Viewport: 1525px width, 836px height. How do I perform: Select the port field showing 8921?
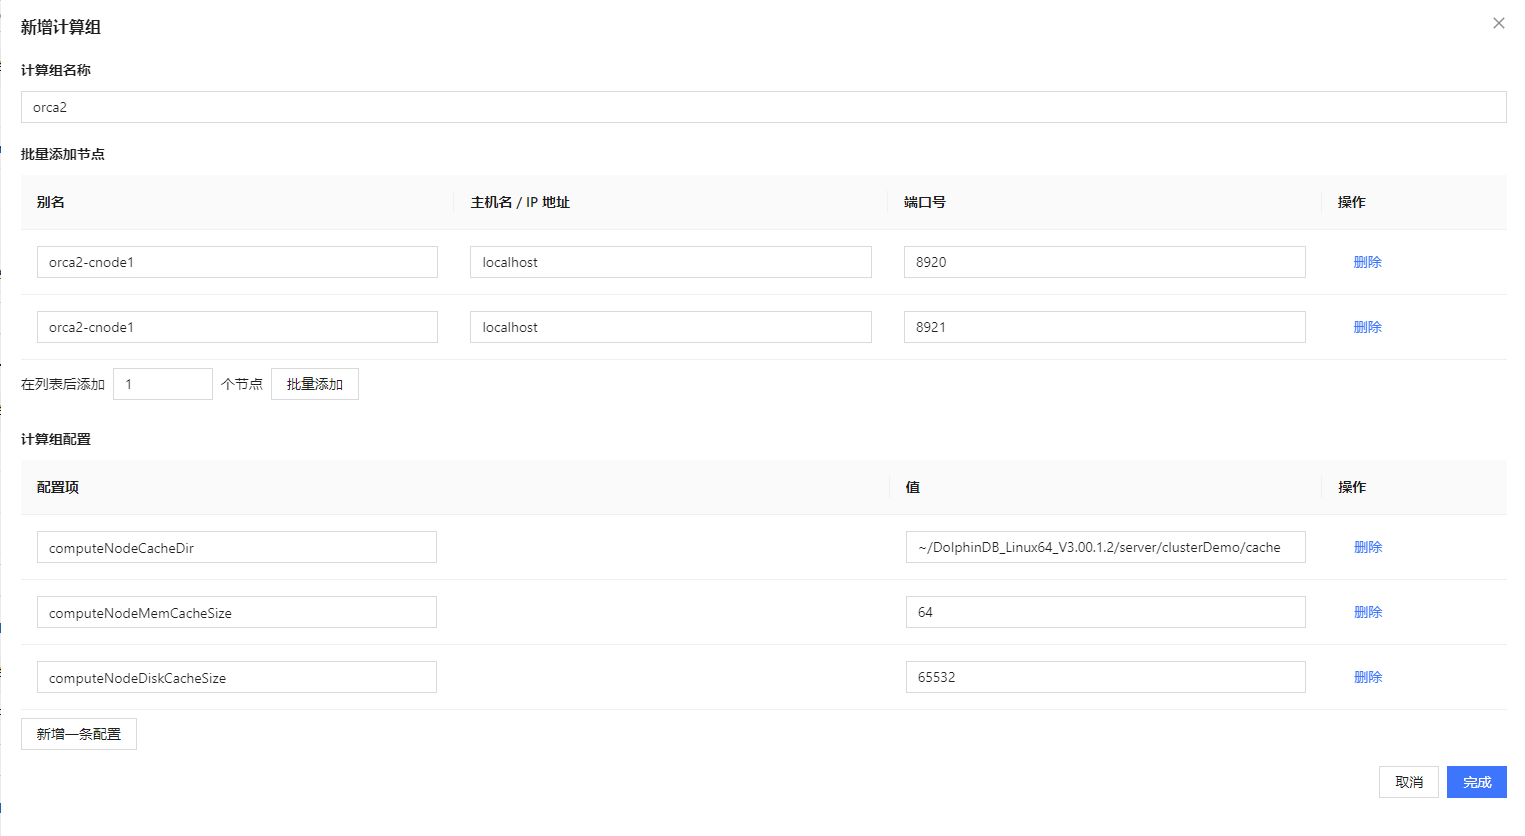(x=1104, y=327)
